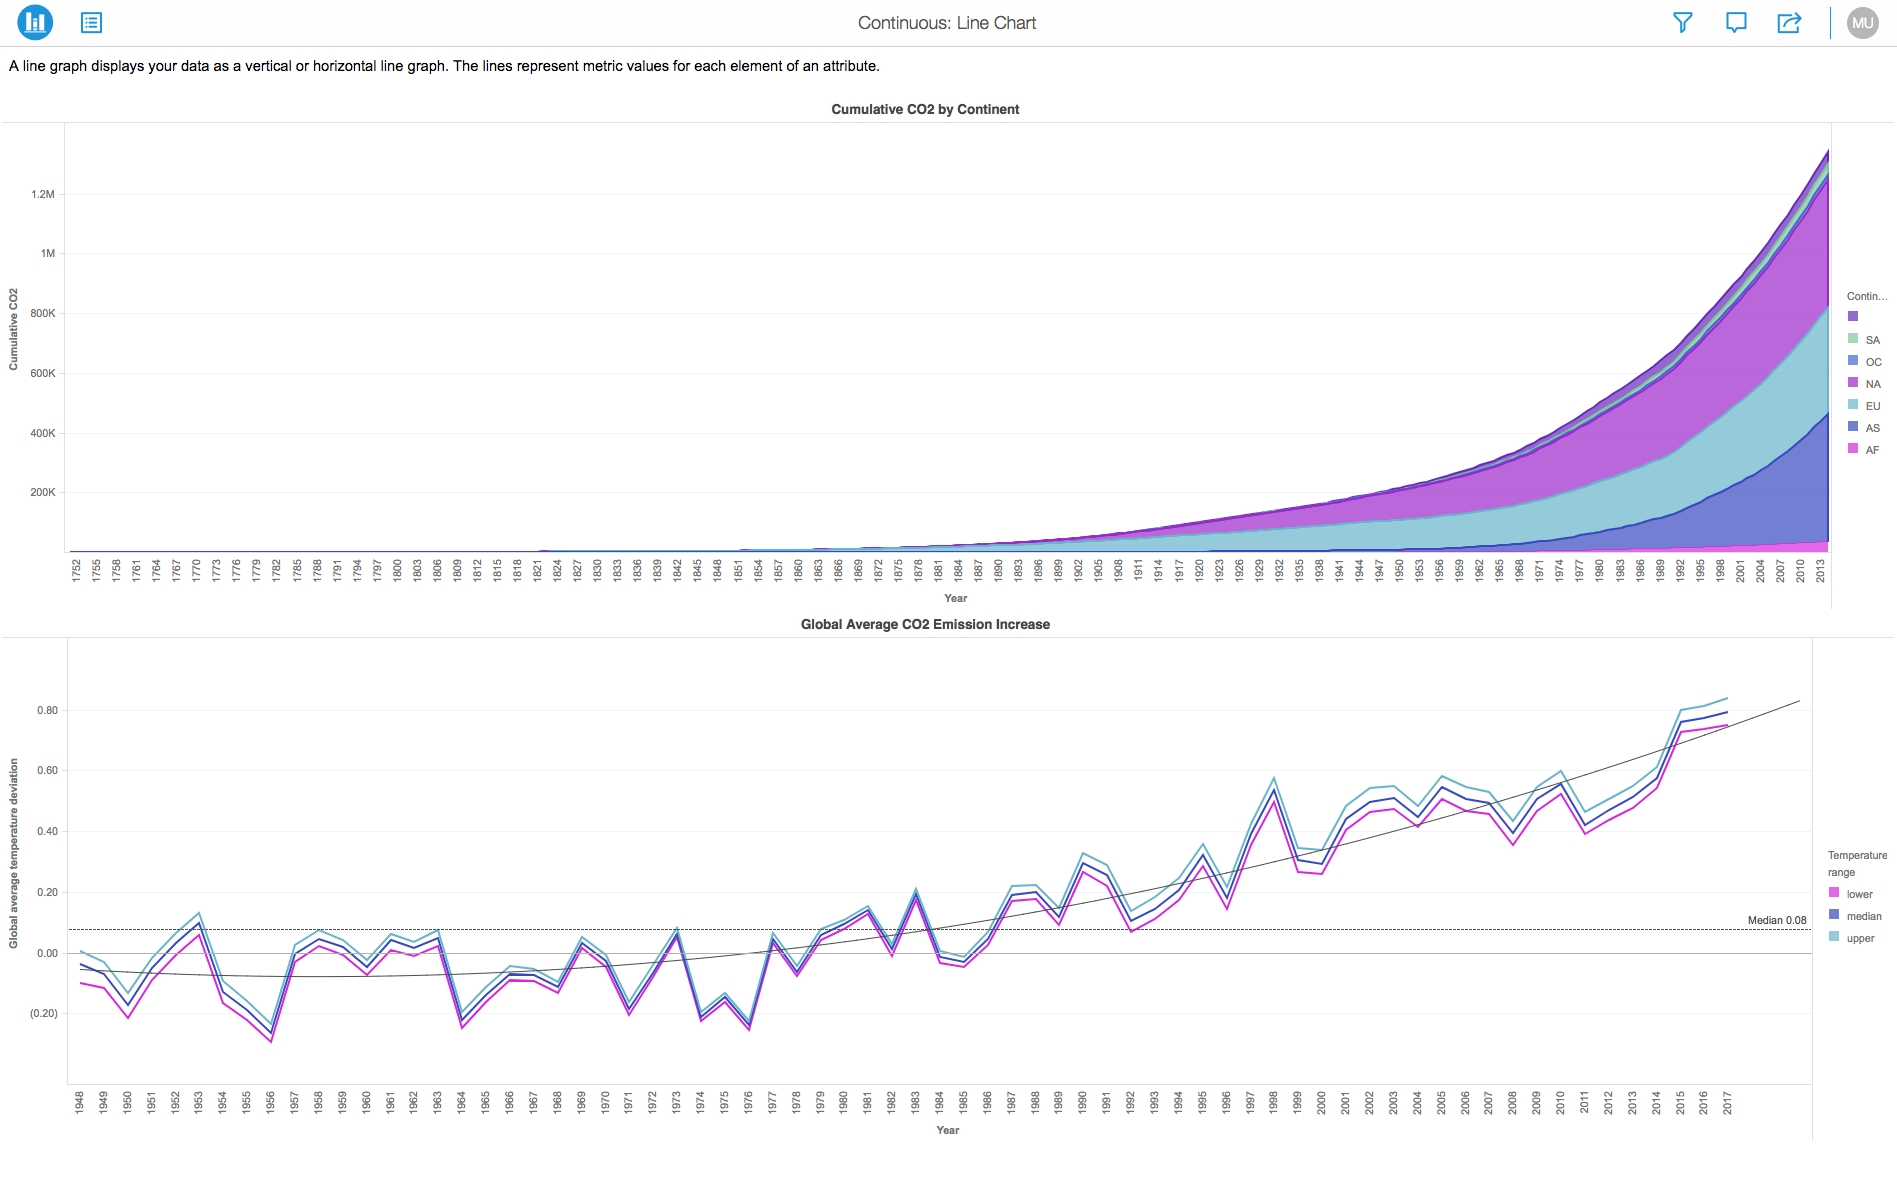Open the comments panel
This screenshot has width=1897, height=1179.
tap(1736, 22)
